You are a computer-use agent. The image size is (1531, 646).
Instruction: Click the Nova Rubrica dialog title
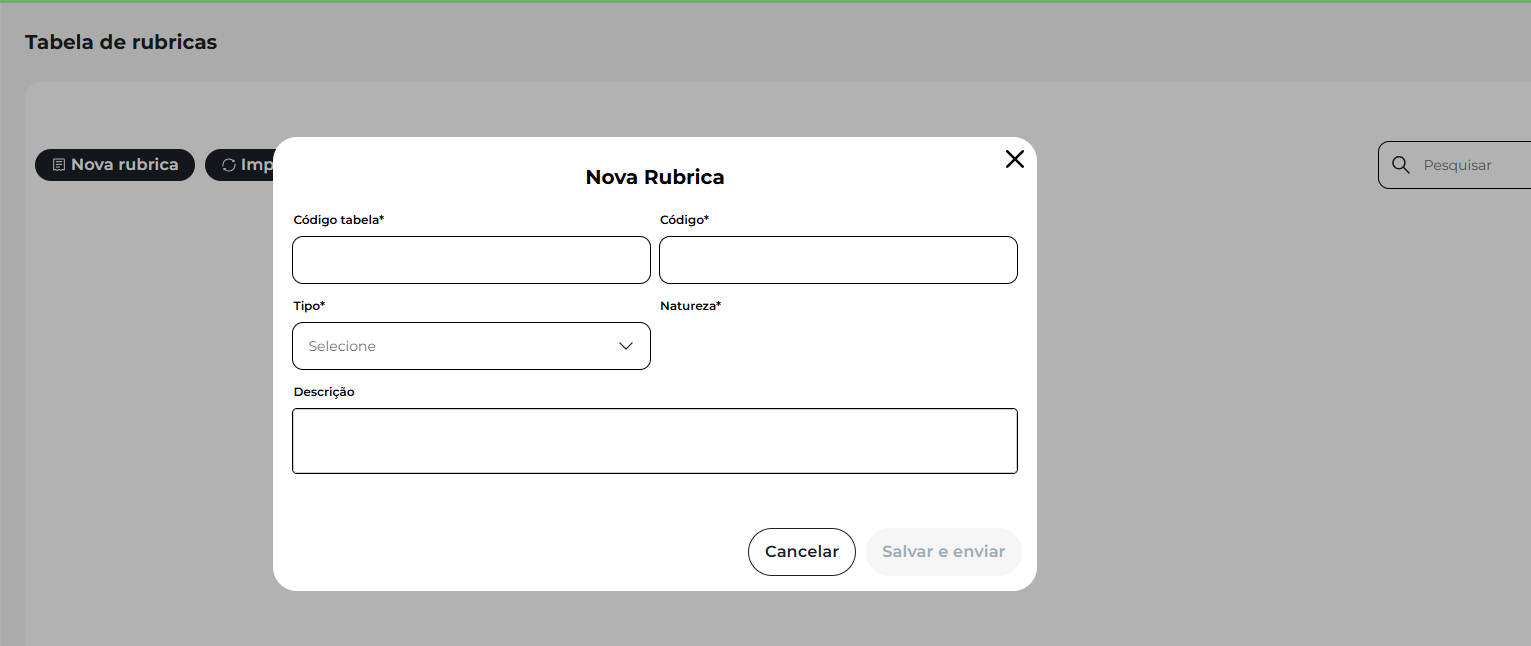(x=654, y=177)
